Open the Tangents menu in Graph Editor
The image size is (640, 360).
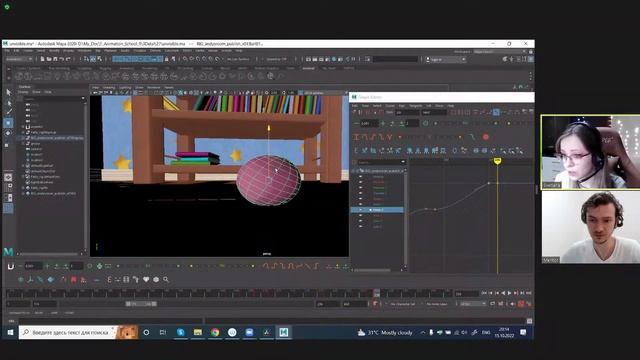[x=416, y=106]
